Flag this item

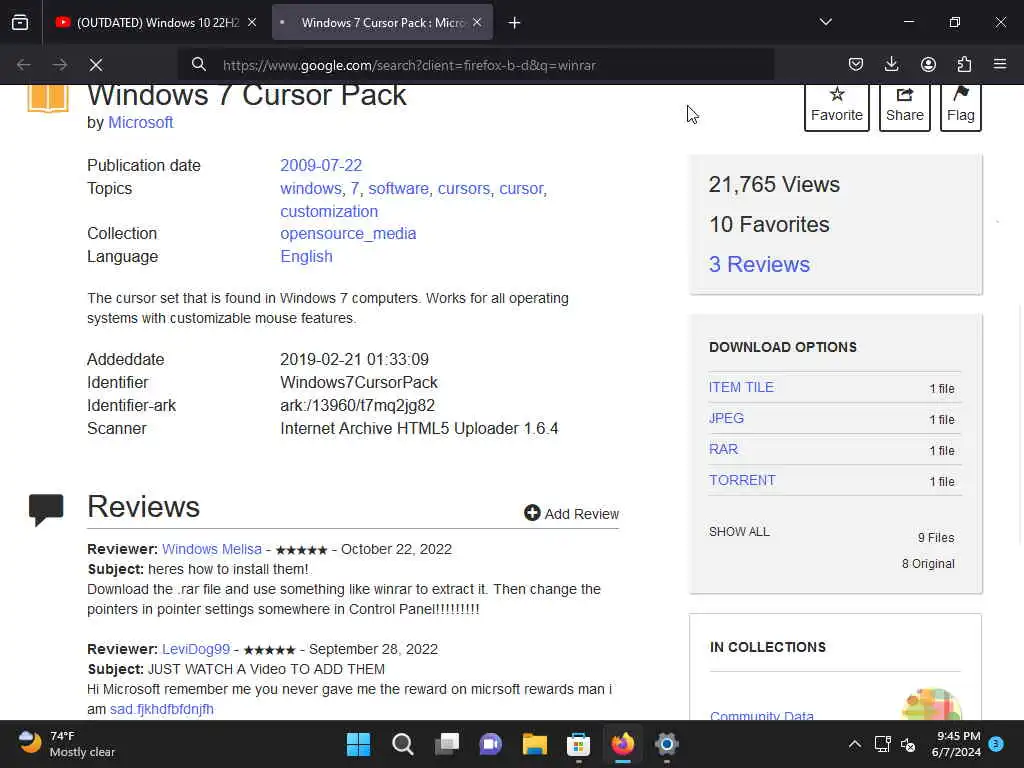click(961, 107)
